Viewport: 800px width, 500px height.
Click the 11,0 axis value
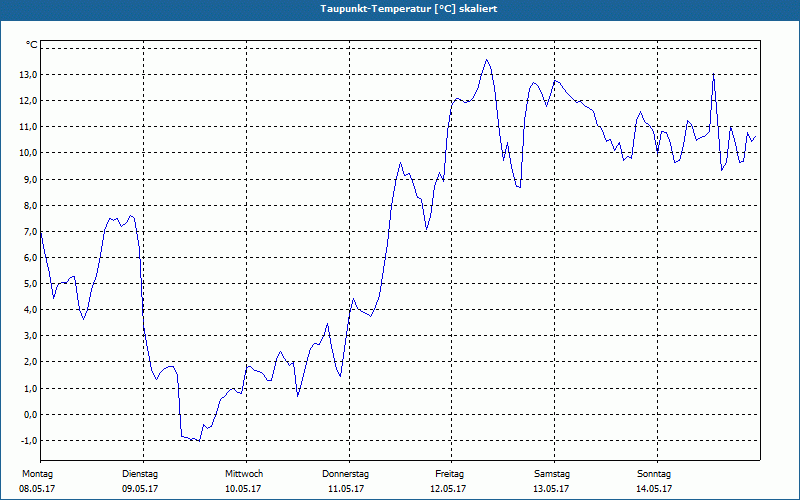click(28, 127)
